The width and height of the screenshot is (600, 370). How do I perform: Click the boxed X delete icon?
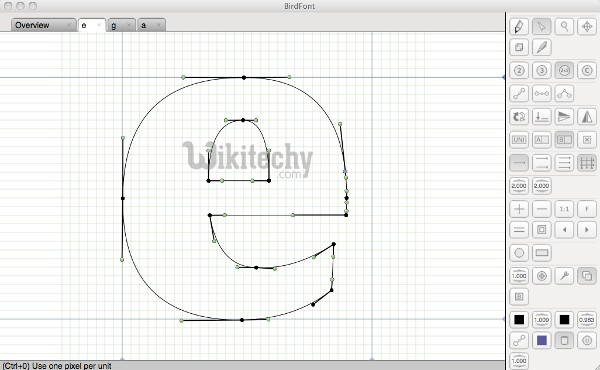(x=587, y=140)
